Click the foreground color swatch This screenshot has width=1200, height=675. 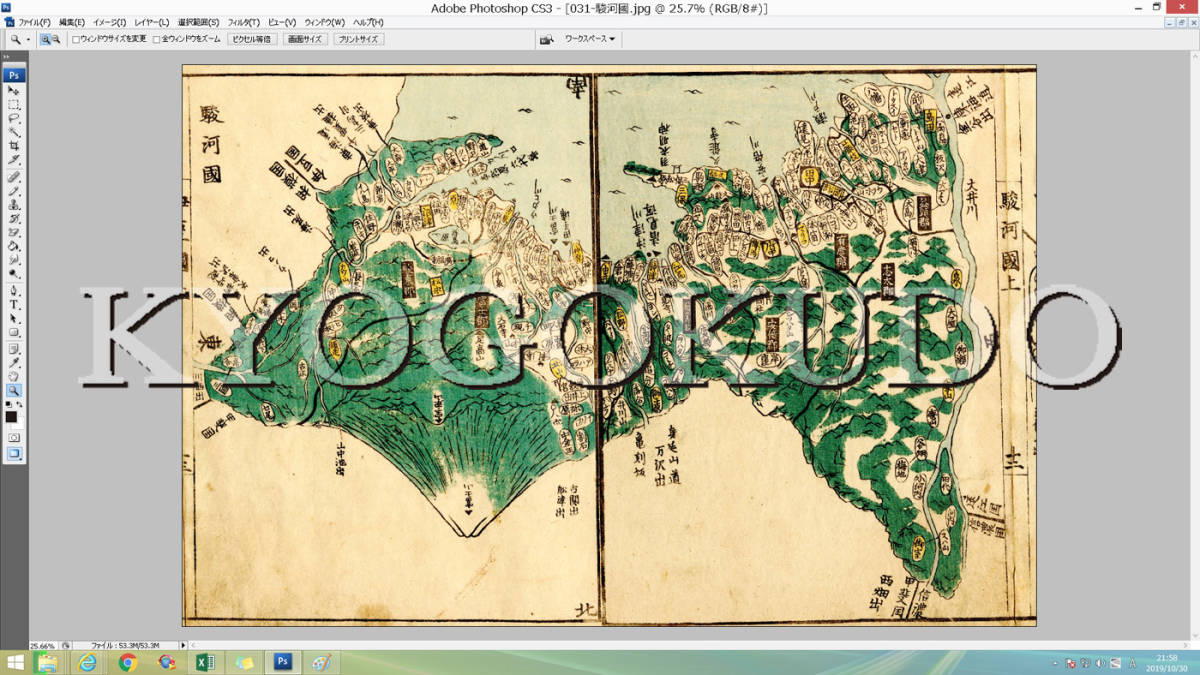[x=11, y=417]
